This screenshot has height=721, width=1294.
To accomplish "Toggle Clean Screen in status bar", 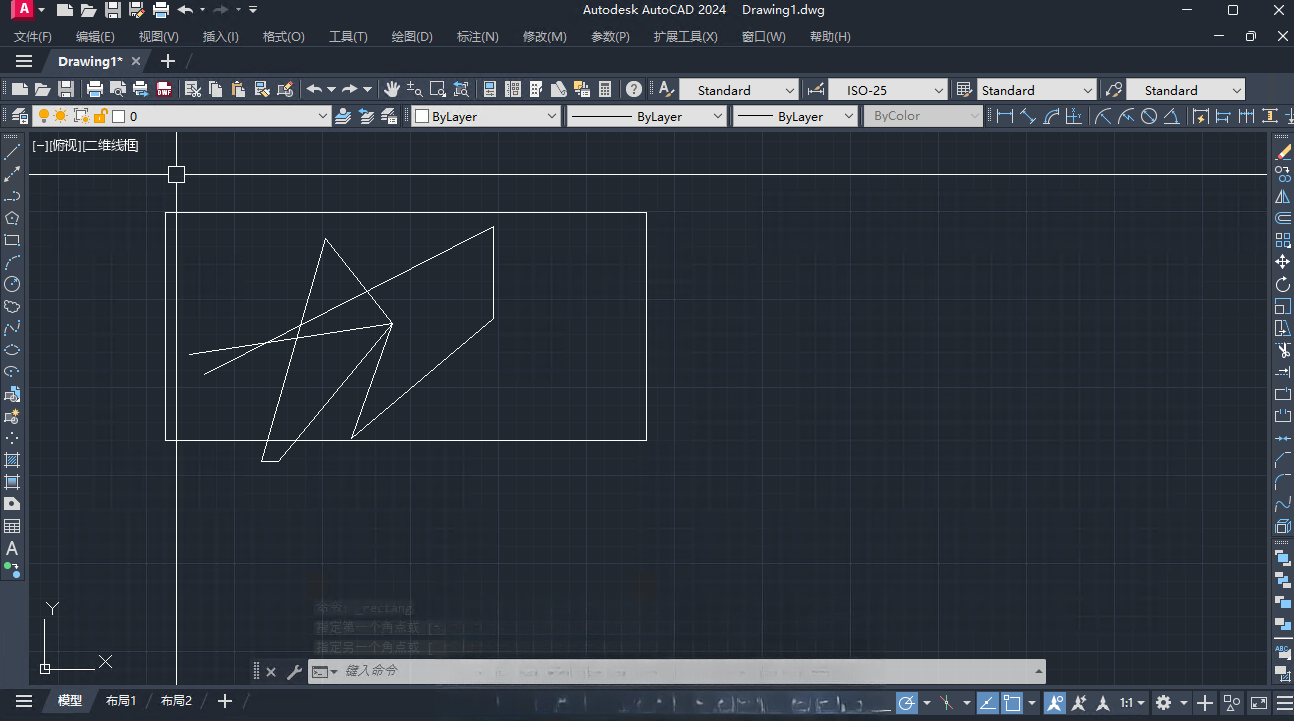I will coord(1258,703).
